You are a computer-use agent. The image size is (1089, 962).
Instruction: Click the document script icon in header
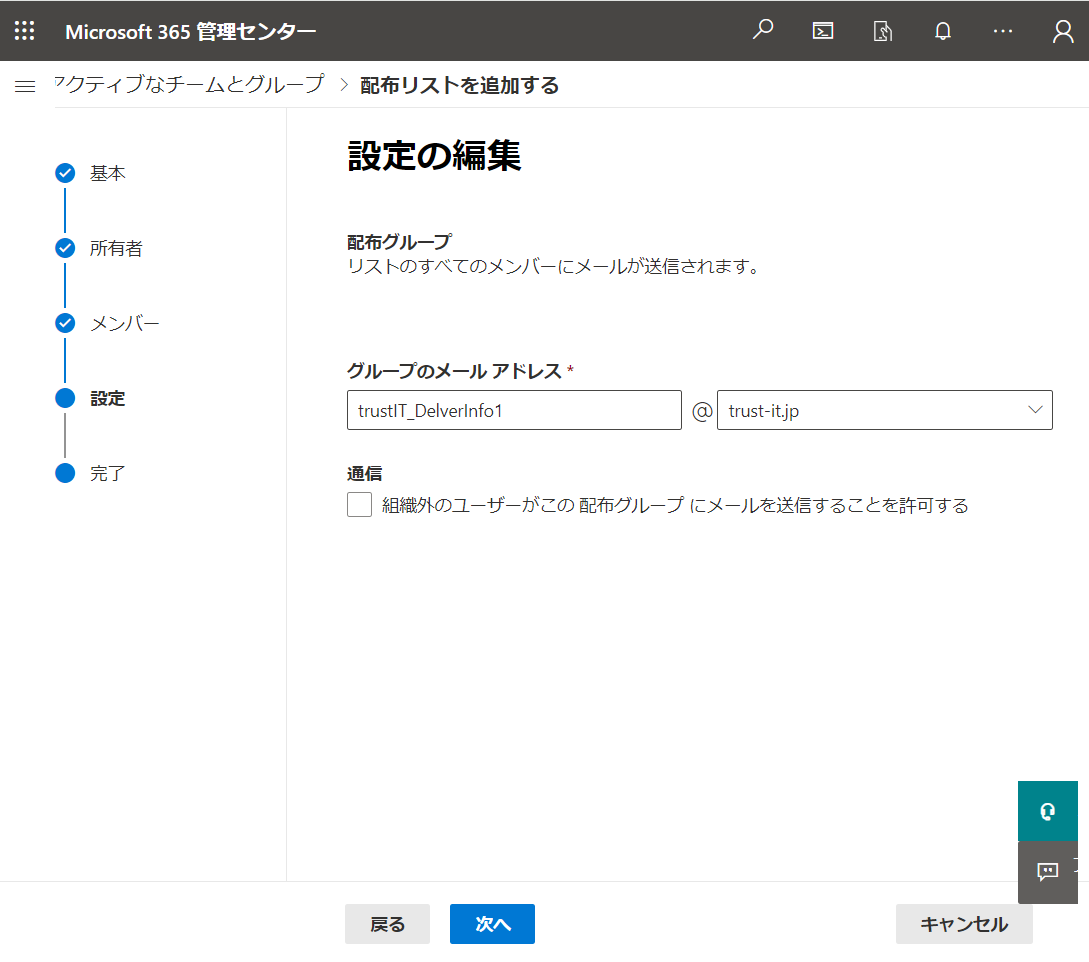883,31
